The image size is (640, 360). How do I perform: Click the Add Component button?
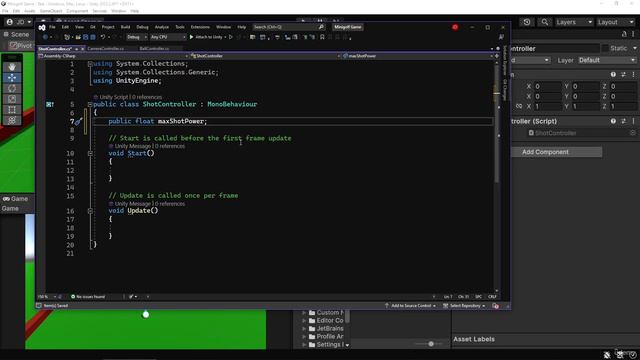(557, 152)
